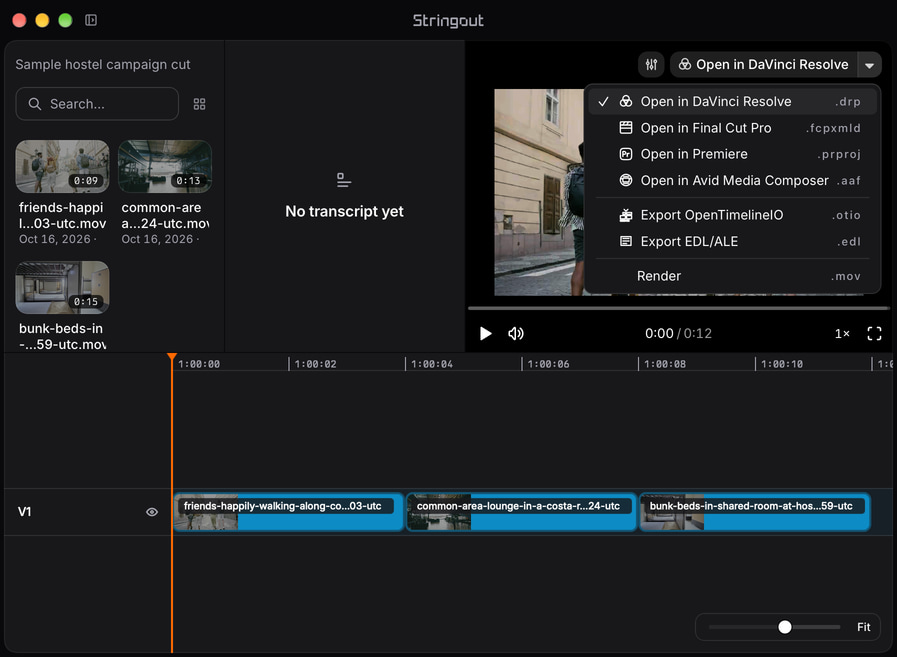Click the 1:00:02 ruler mark
897x657 pixels.
pos(315,364)
